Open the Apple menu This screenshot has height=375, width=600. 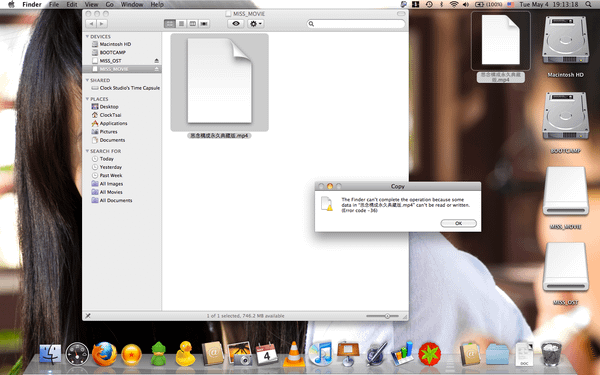tap(11, 5)
